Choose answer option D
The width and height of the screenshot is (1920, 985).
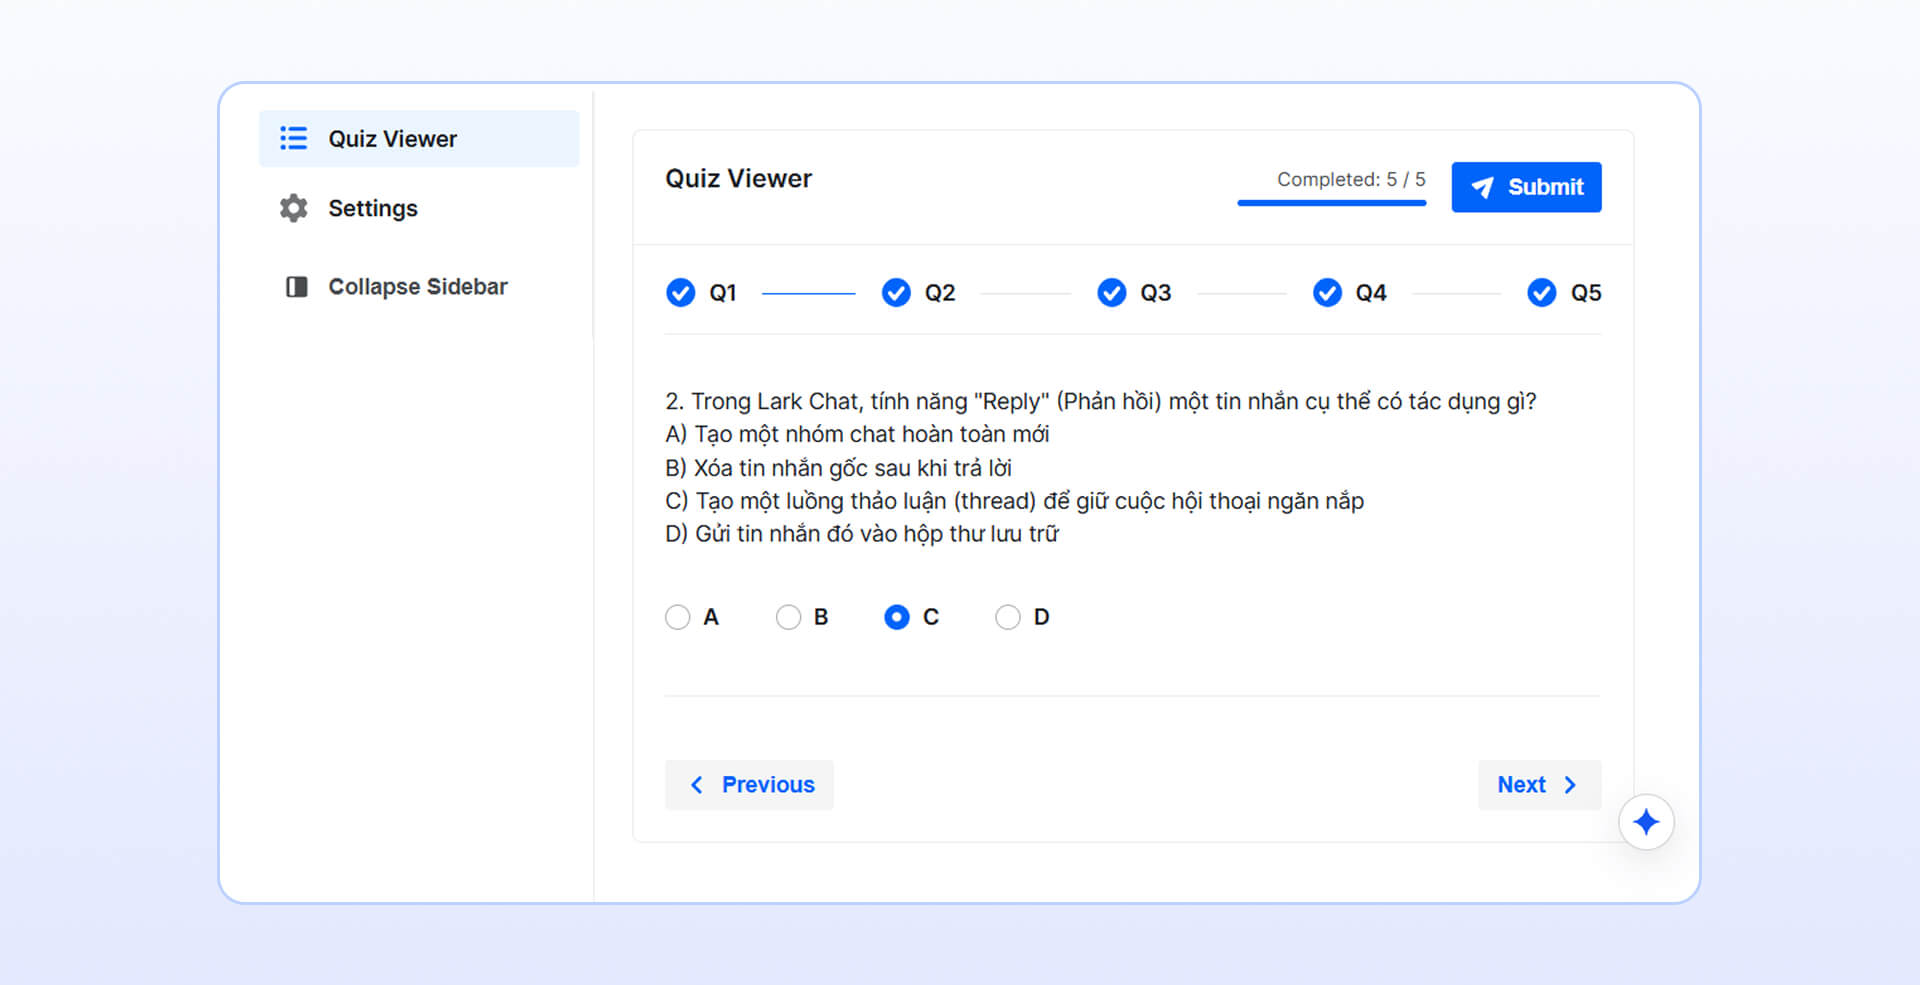(1008, 617)
